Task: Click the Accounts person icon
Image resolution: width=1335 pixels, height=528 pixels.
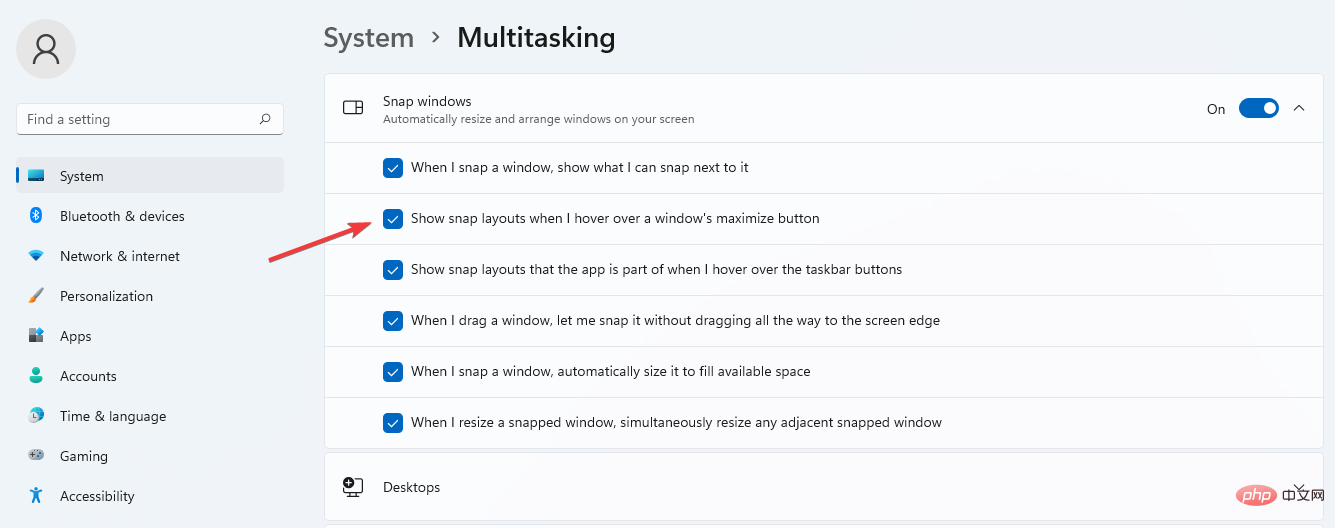Action: point(37,376)
